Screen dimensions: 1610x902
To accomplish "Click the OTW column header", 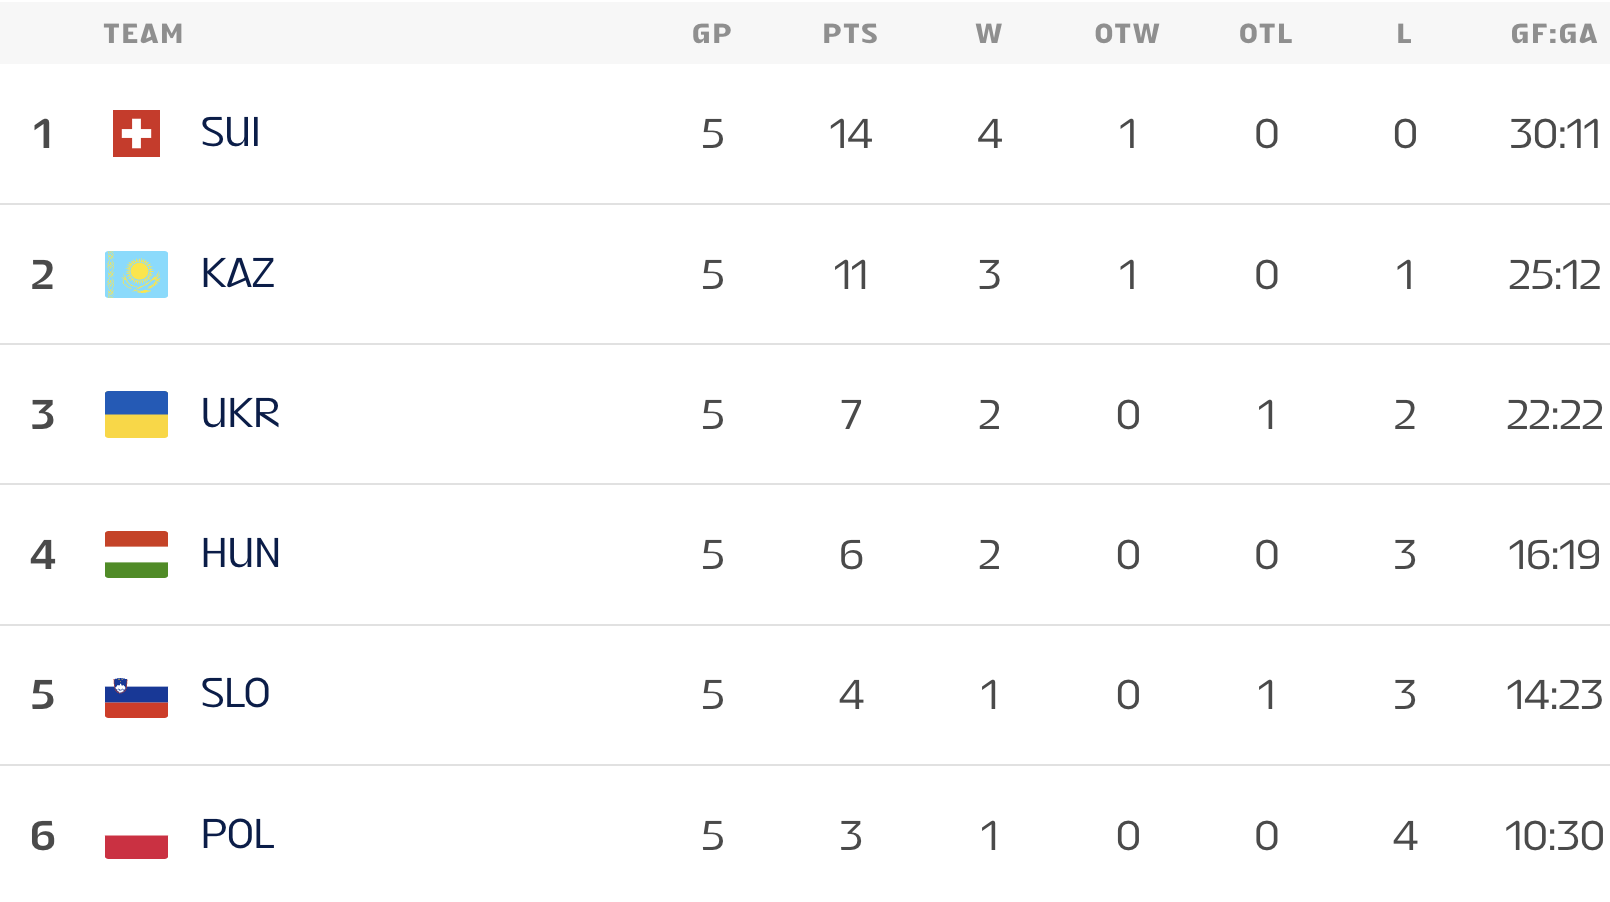I will coord(1127,34).
